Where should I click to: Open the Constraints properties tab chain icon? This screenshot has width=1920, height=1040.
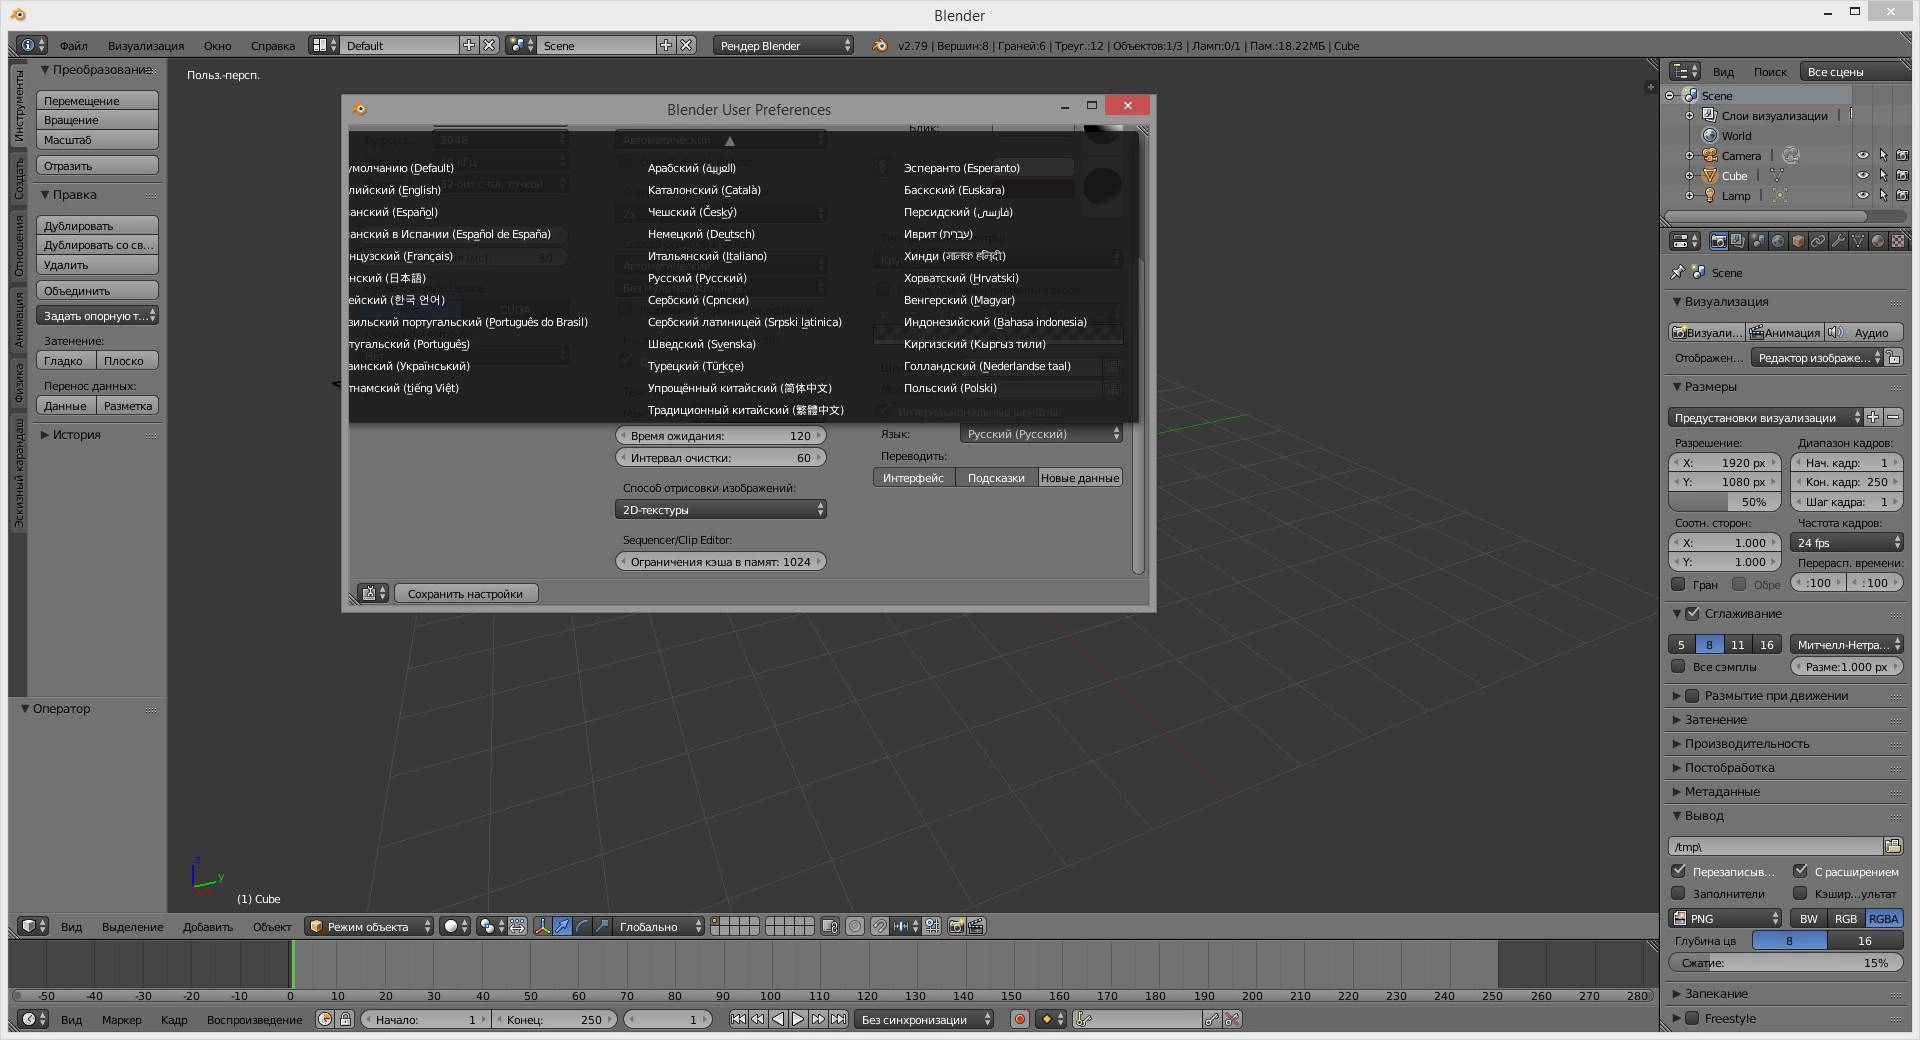(1818, 241)
